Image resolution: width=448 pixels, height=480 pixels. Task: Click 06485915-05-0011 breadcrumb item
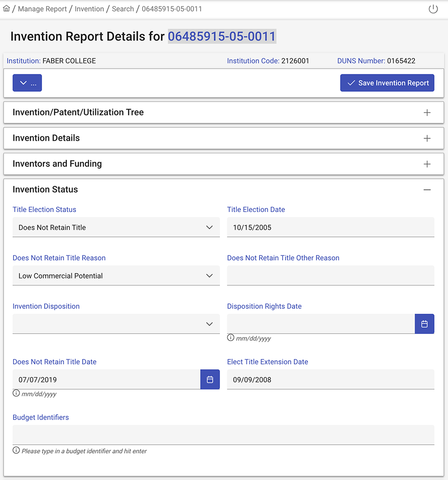click(x=172, y=9)
